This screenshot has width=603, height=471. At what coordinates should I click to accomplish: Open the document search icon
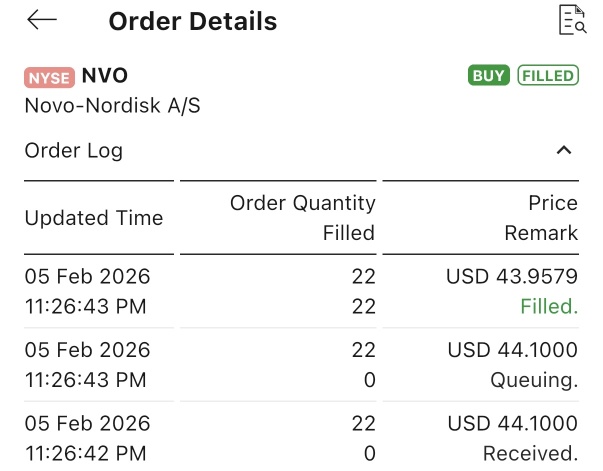pyautogui.click(x=573, y=20)
